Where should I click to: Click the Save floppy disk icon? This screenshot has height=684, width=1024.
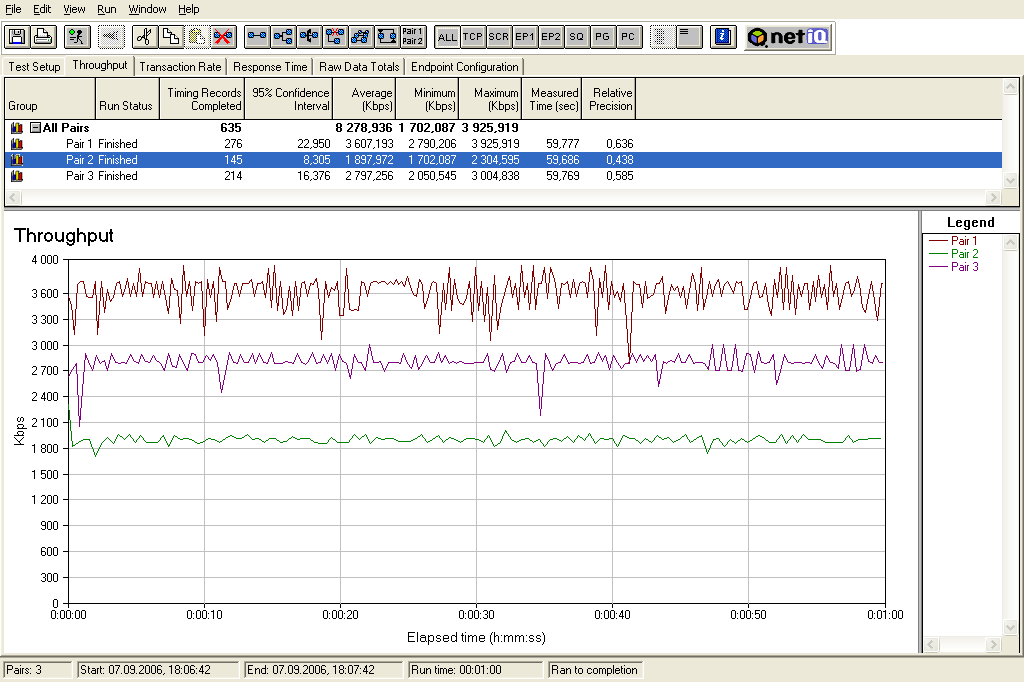(x=17, y=37)
